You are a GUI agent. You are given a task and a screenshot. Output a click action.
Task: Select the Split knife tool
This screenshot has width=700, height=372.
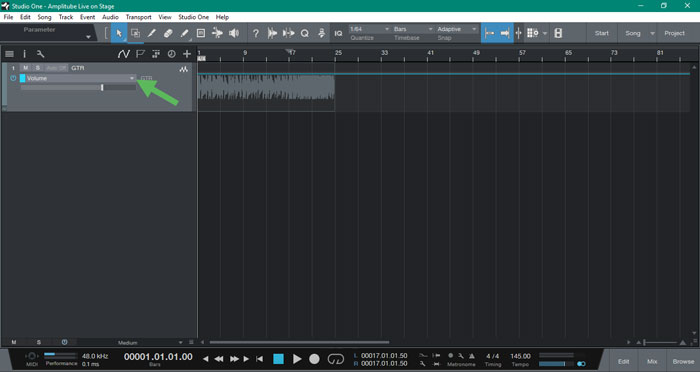pos(152,33)
